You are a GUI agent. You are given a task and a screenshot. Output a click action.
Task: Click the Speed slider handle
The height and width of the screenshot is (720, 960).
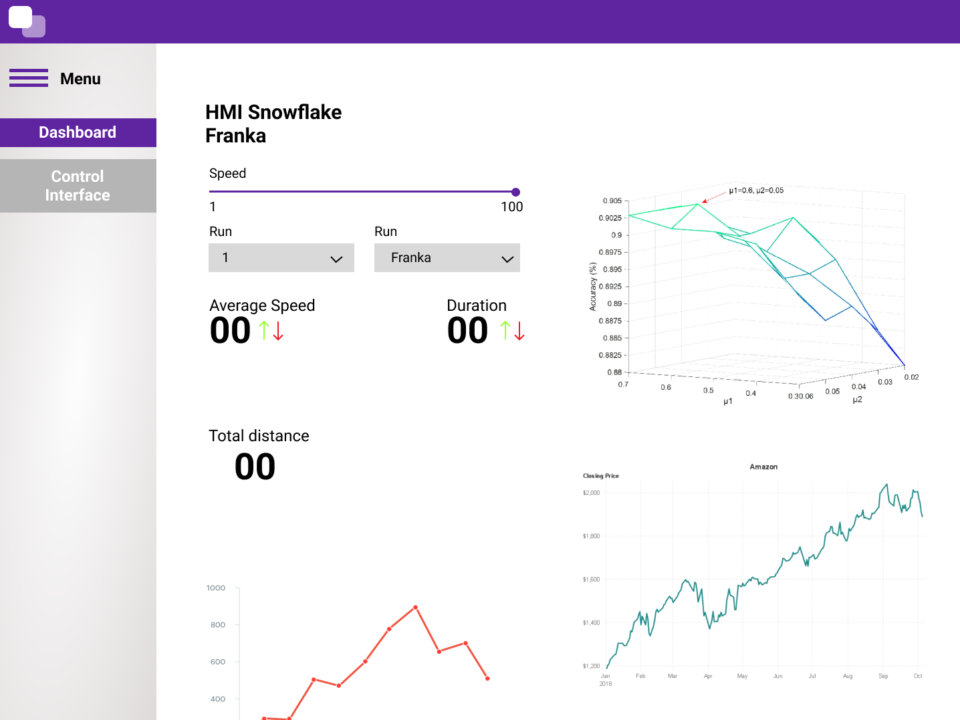coord(516,192)
